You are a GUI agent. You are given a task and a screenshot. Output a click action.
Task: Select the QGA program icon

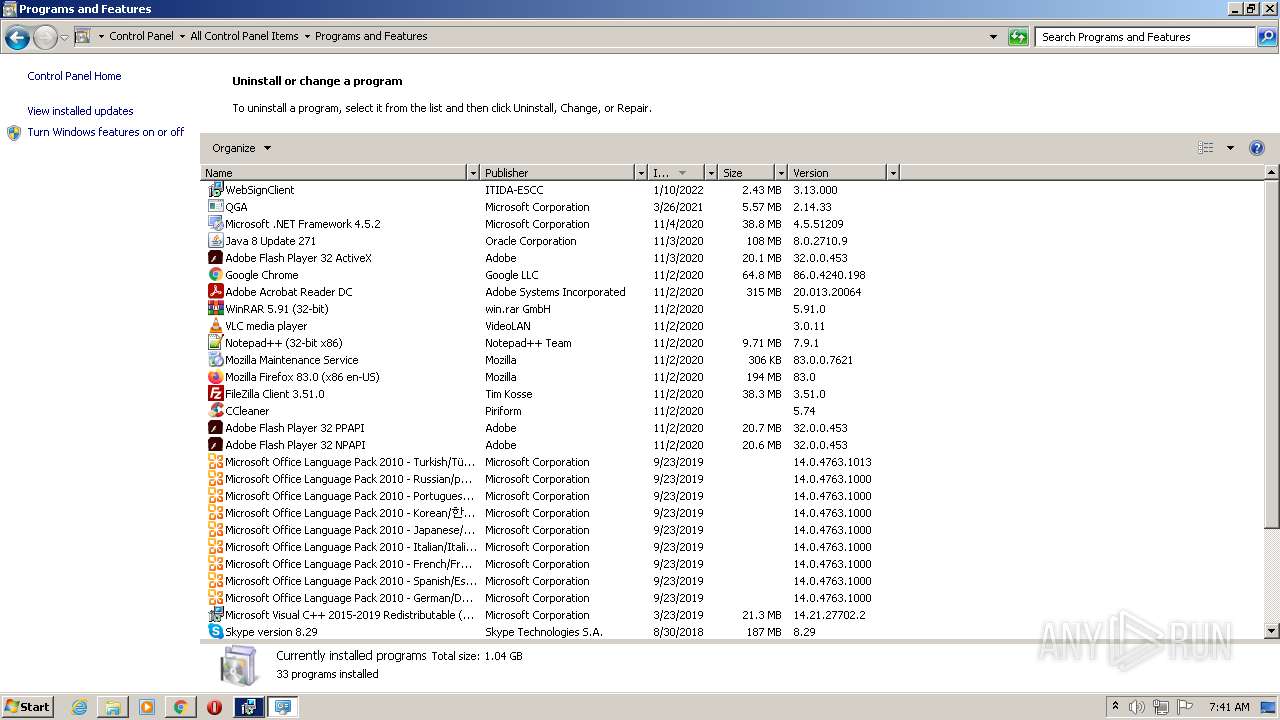[x=215, y=207]
